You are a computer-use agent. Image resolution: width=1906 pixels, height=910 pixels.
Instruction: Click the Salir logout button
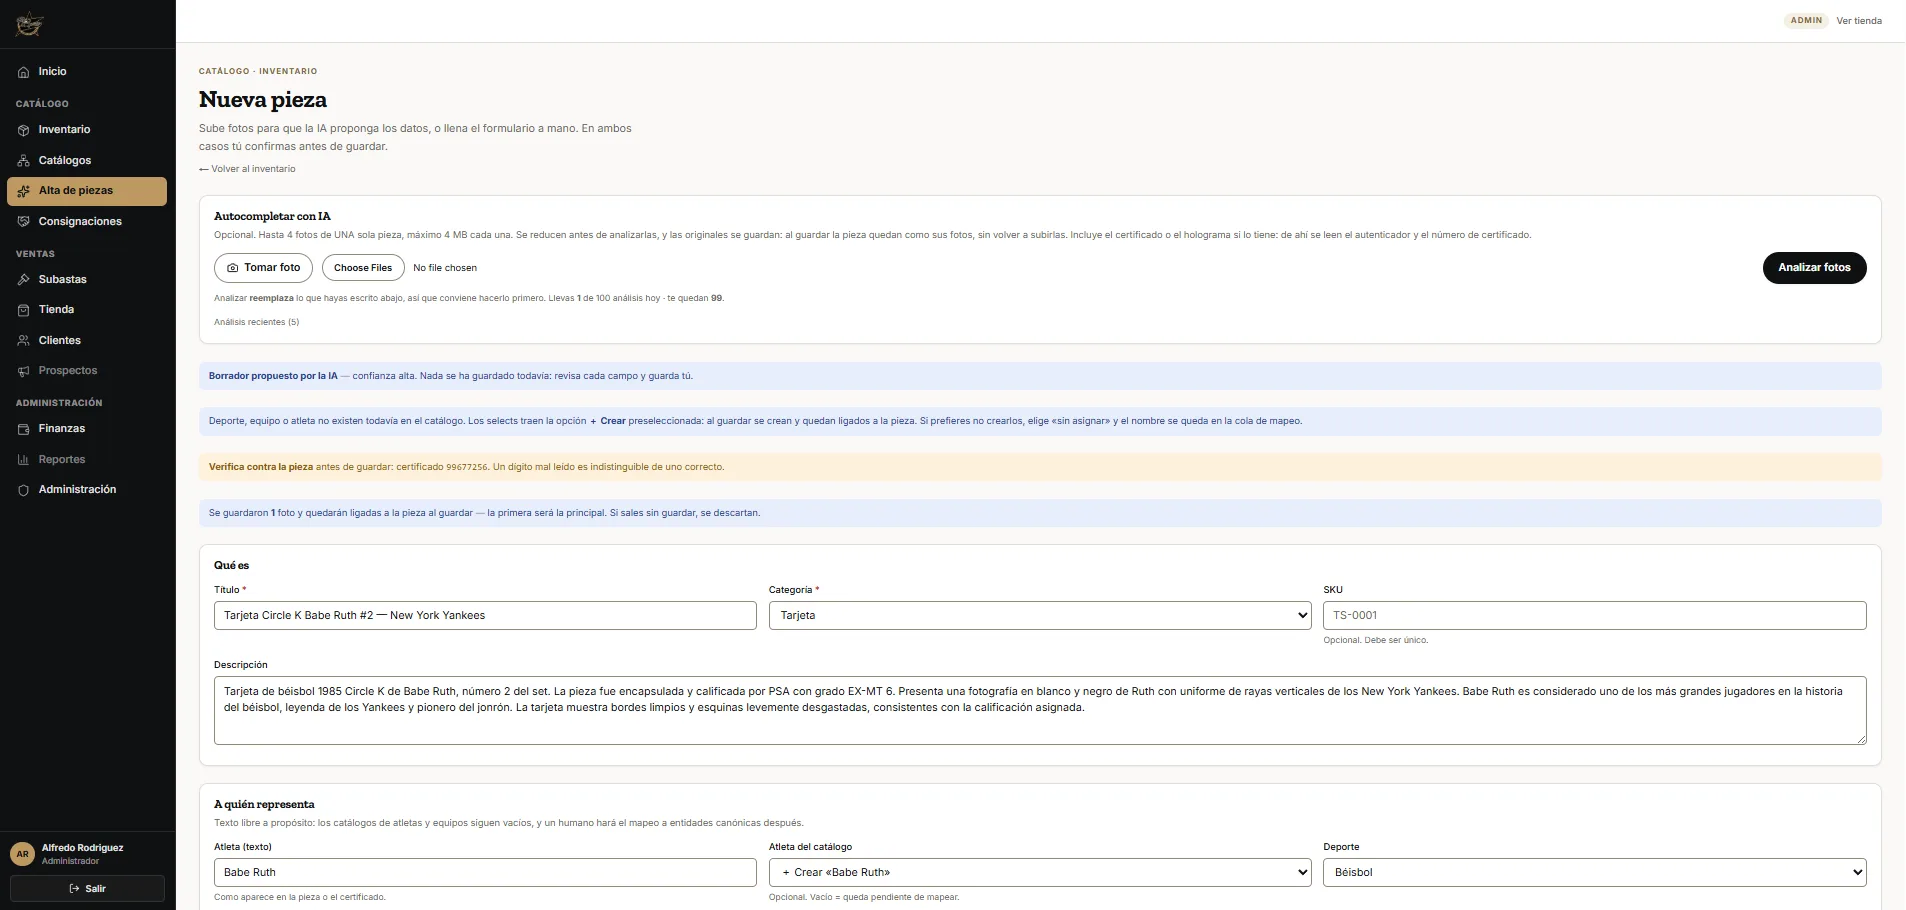[x=87, y=889]
